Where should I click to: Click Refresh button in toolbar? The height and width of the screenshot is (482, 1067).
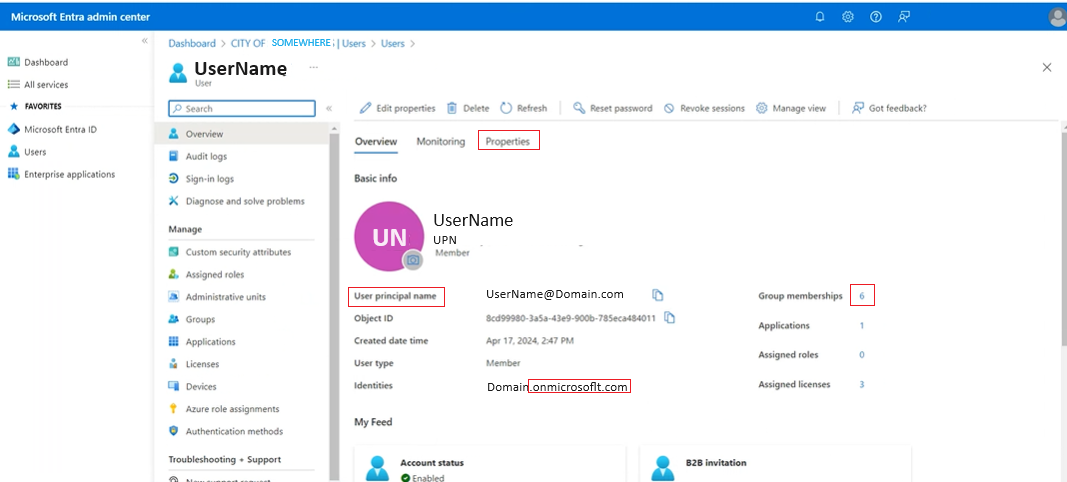tap(523, 108)
